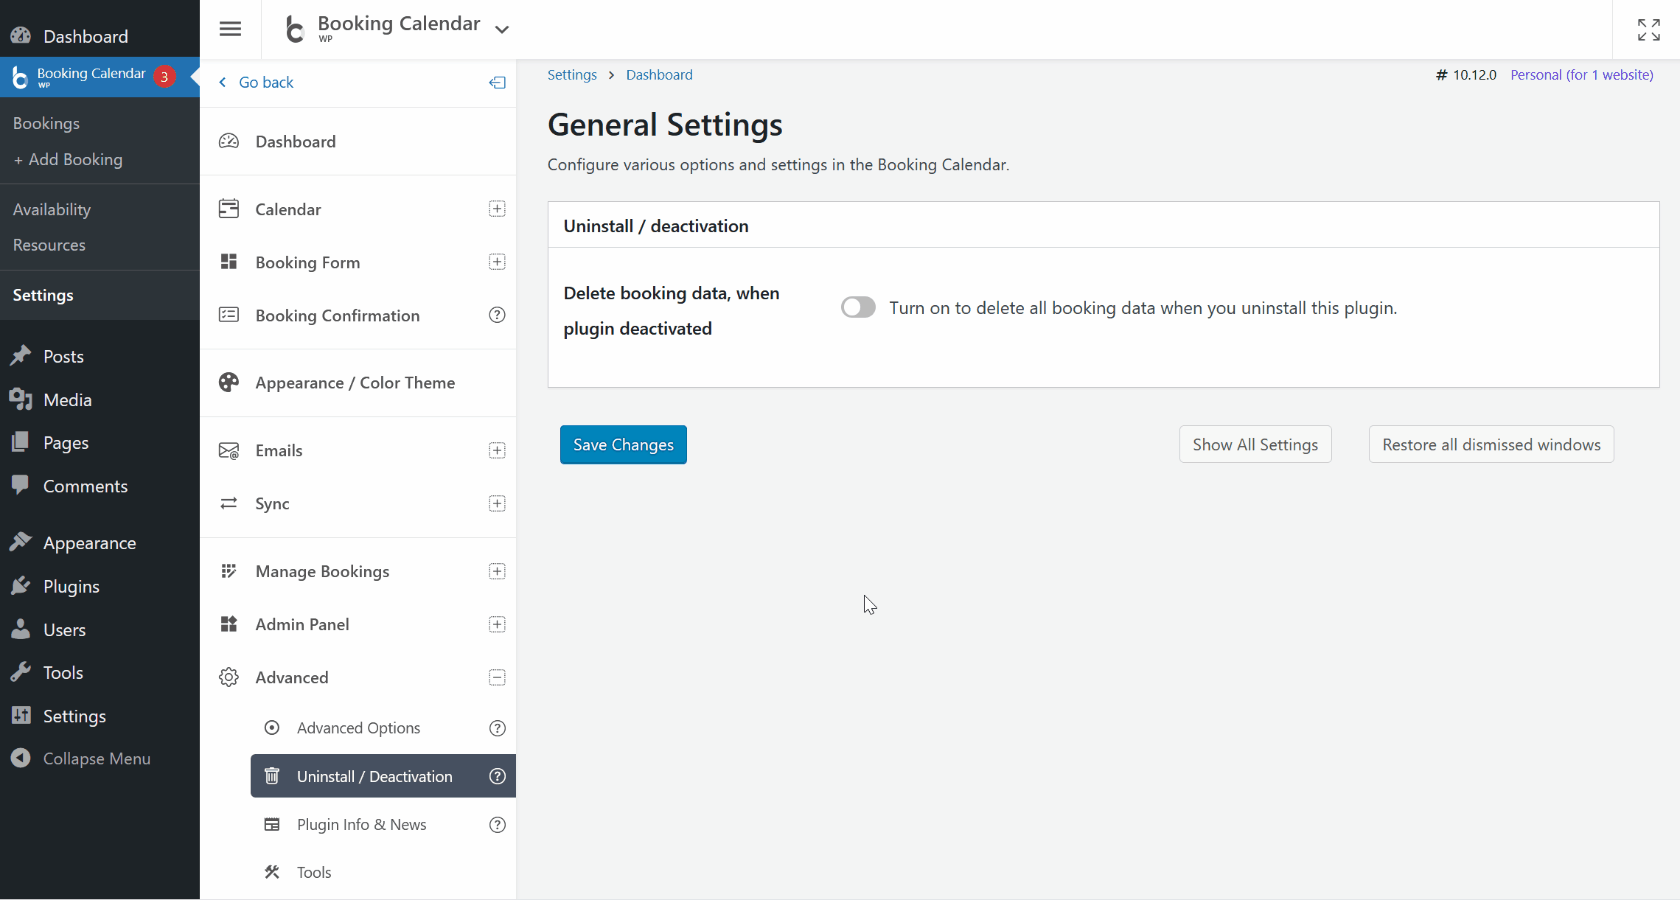
Task: Open the Personal (for 1 website) link
Action: click(1582, 75)
